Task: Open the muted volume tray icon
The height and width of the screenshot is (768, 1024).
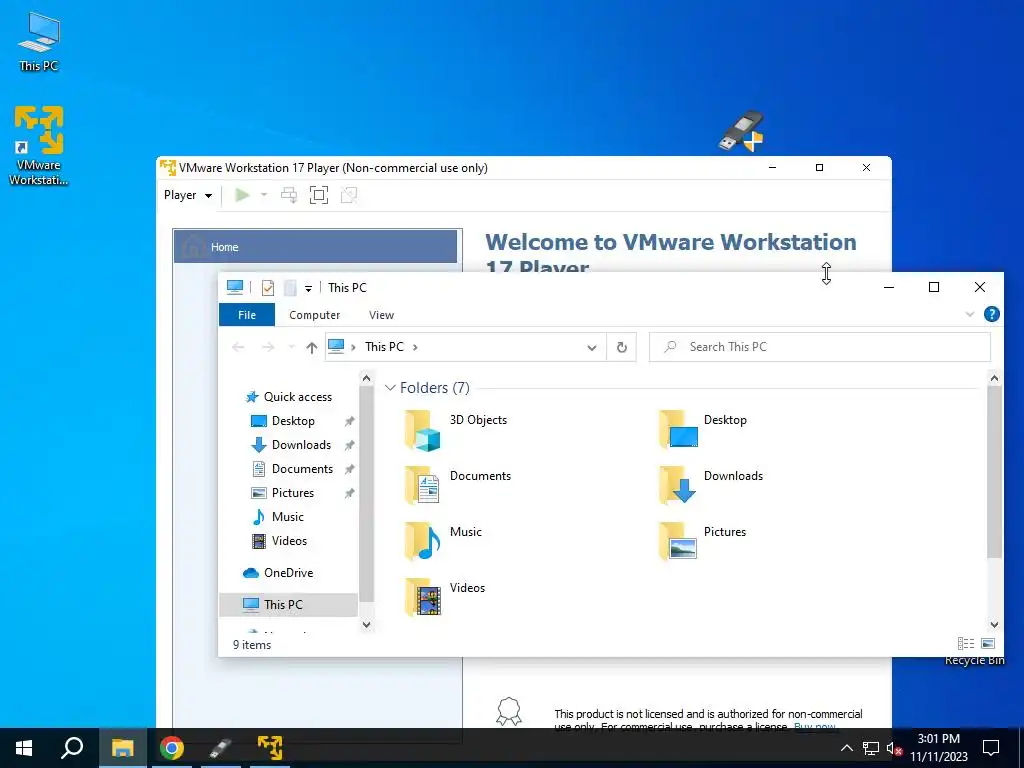Action: pyautogui.click(x=894, y=748)
